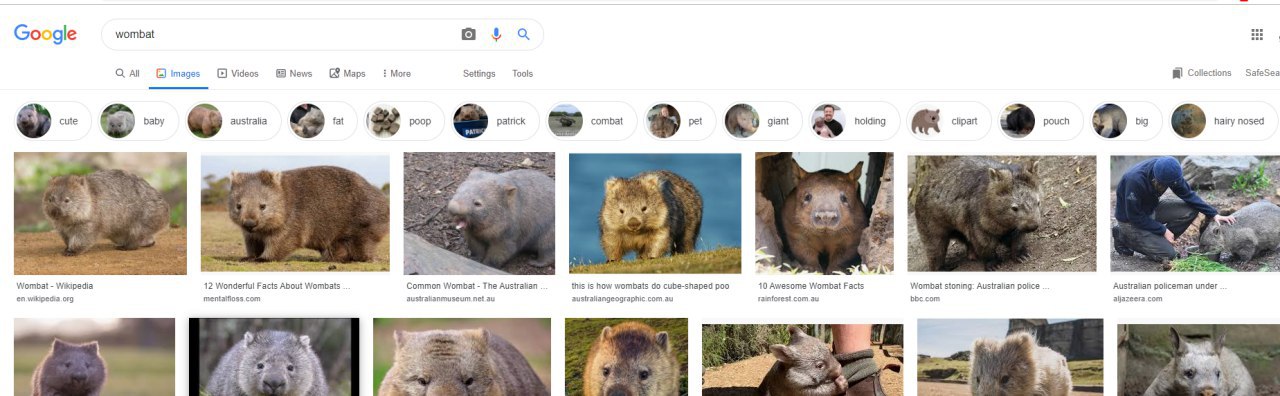Start voice search with microphone icon
The image size is (1280, 396).
496,34
